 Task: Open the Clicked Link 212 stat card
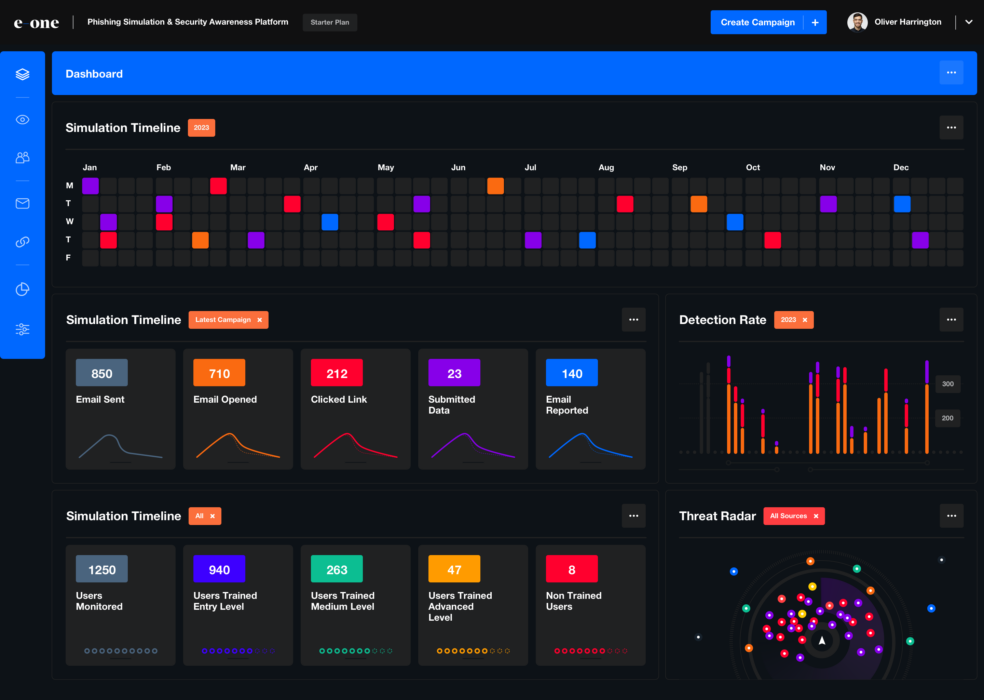click(355, 409)
